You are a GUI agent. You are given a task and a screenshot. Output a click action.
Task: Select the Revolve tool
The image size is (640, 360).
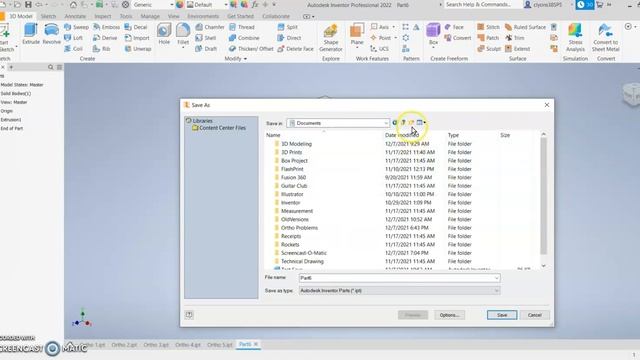[51, 33]
